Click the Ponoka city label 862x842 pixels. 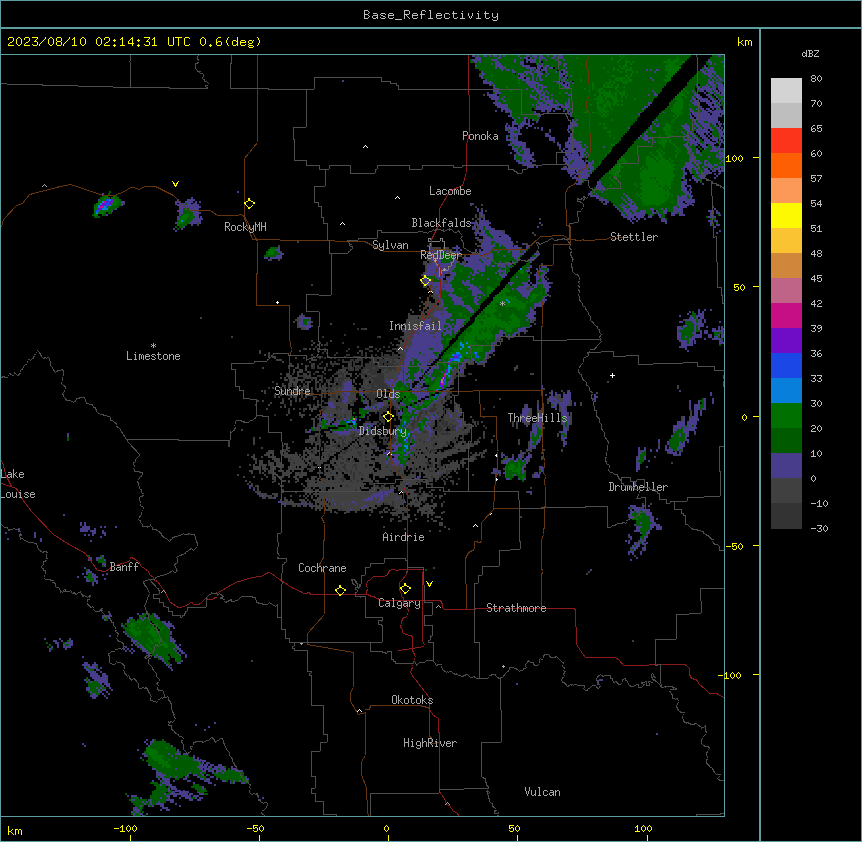(480, 136)
